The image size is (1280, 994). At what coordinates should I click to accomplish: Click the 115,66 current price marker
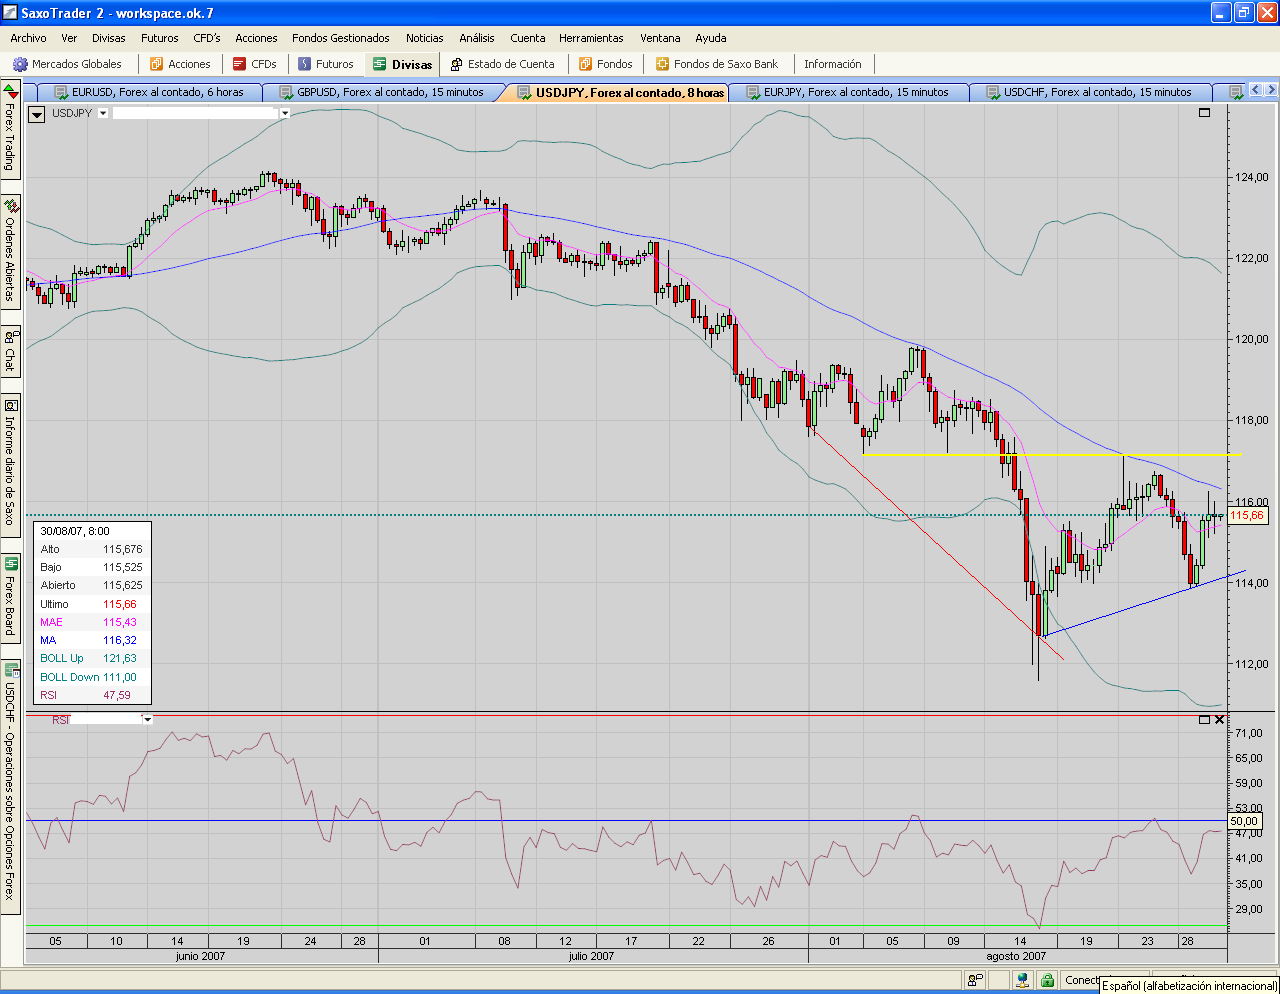[x=1247, y=516]
